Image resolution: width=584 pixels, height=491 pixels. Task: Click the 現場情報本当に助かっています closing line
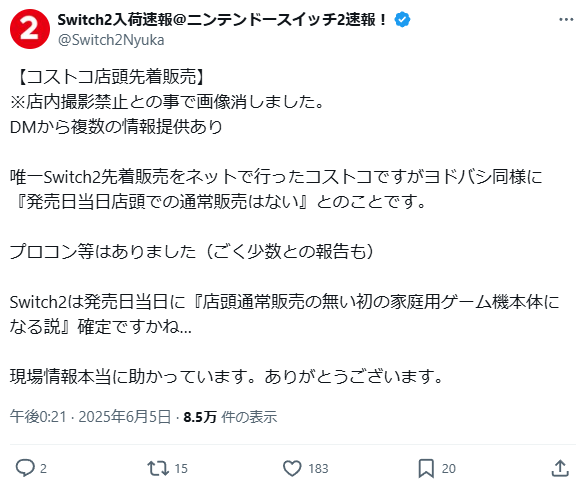click(x=226, y=377)
